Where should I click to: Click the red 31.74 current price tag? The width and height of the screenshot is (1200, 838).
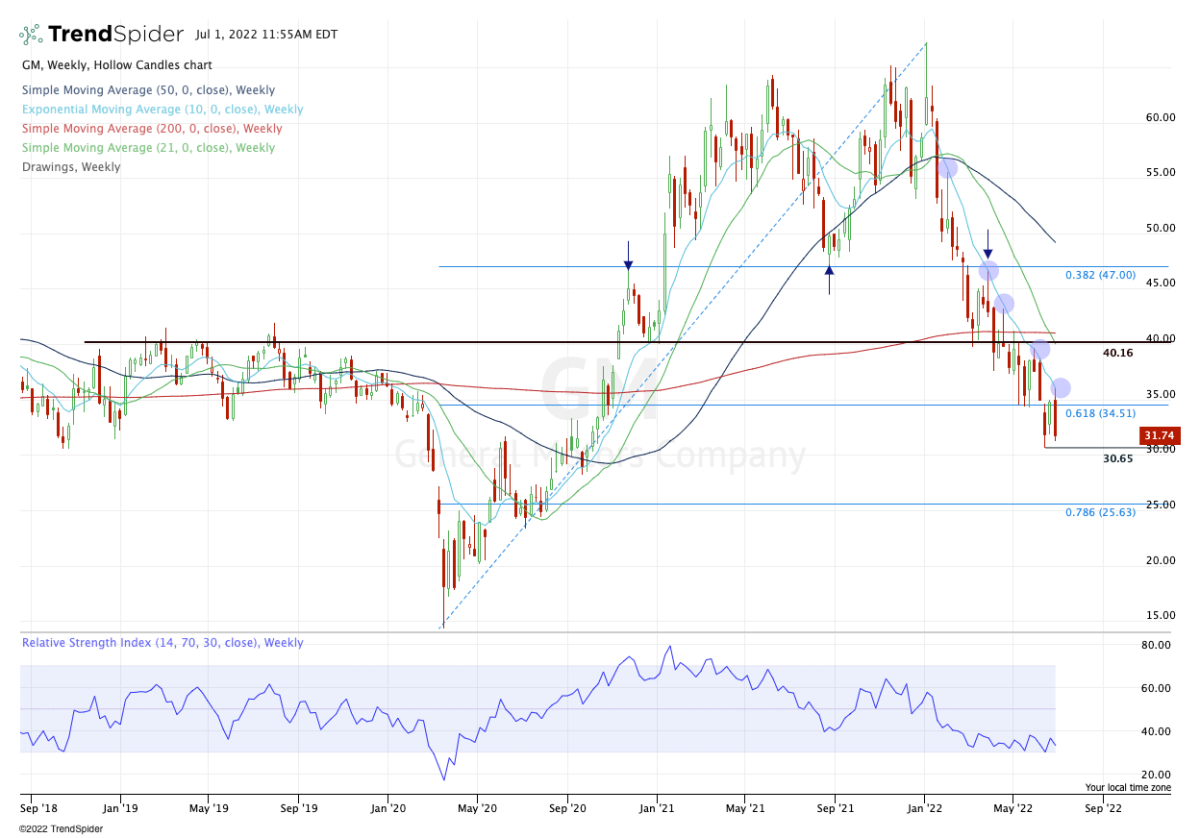pos(1160,436)
